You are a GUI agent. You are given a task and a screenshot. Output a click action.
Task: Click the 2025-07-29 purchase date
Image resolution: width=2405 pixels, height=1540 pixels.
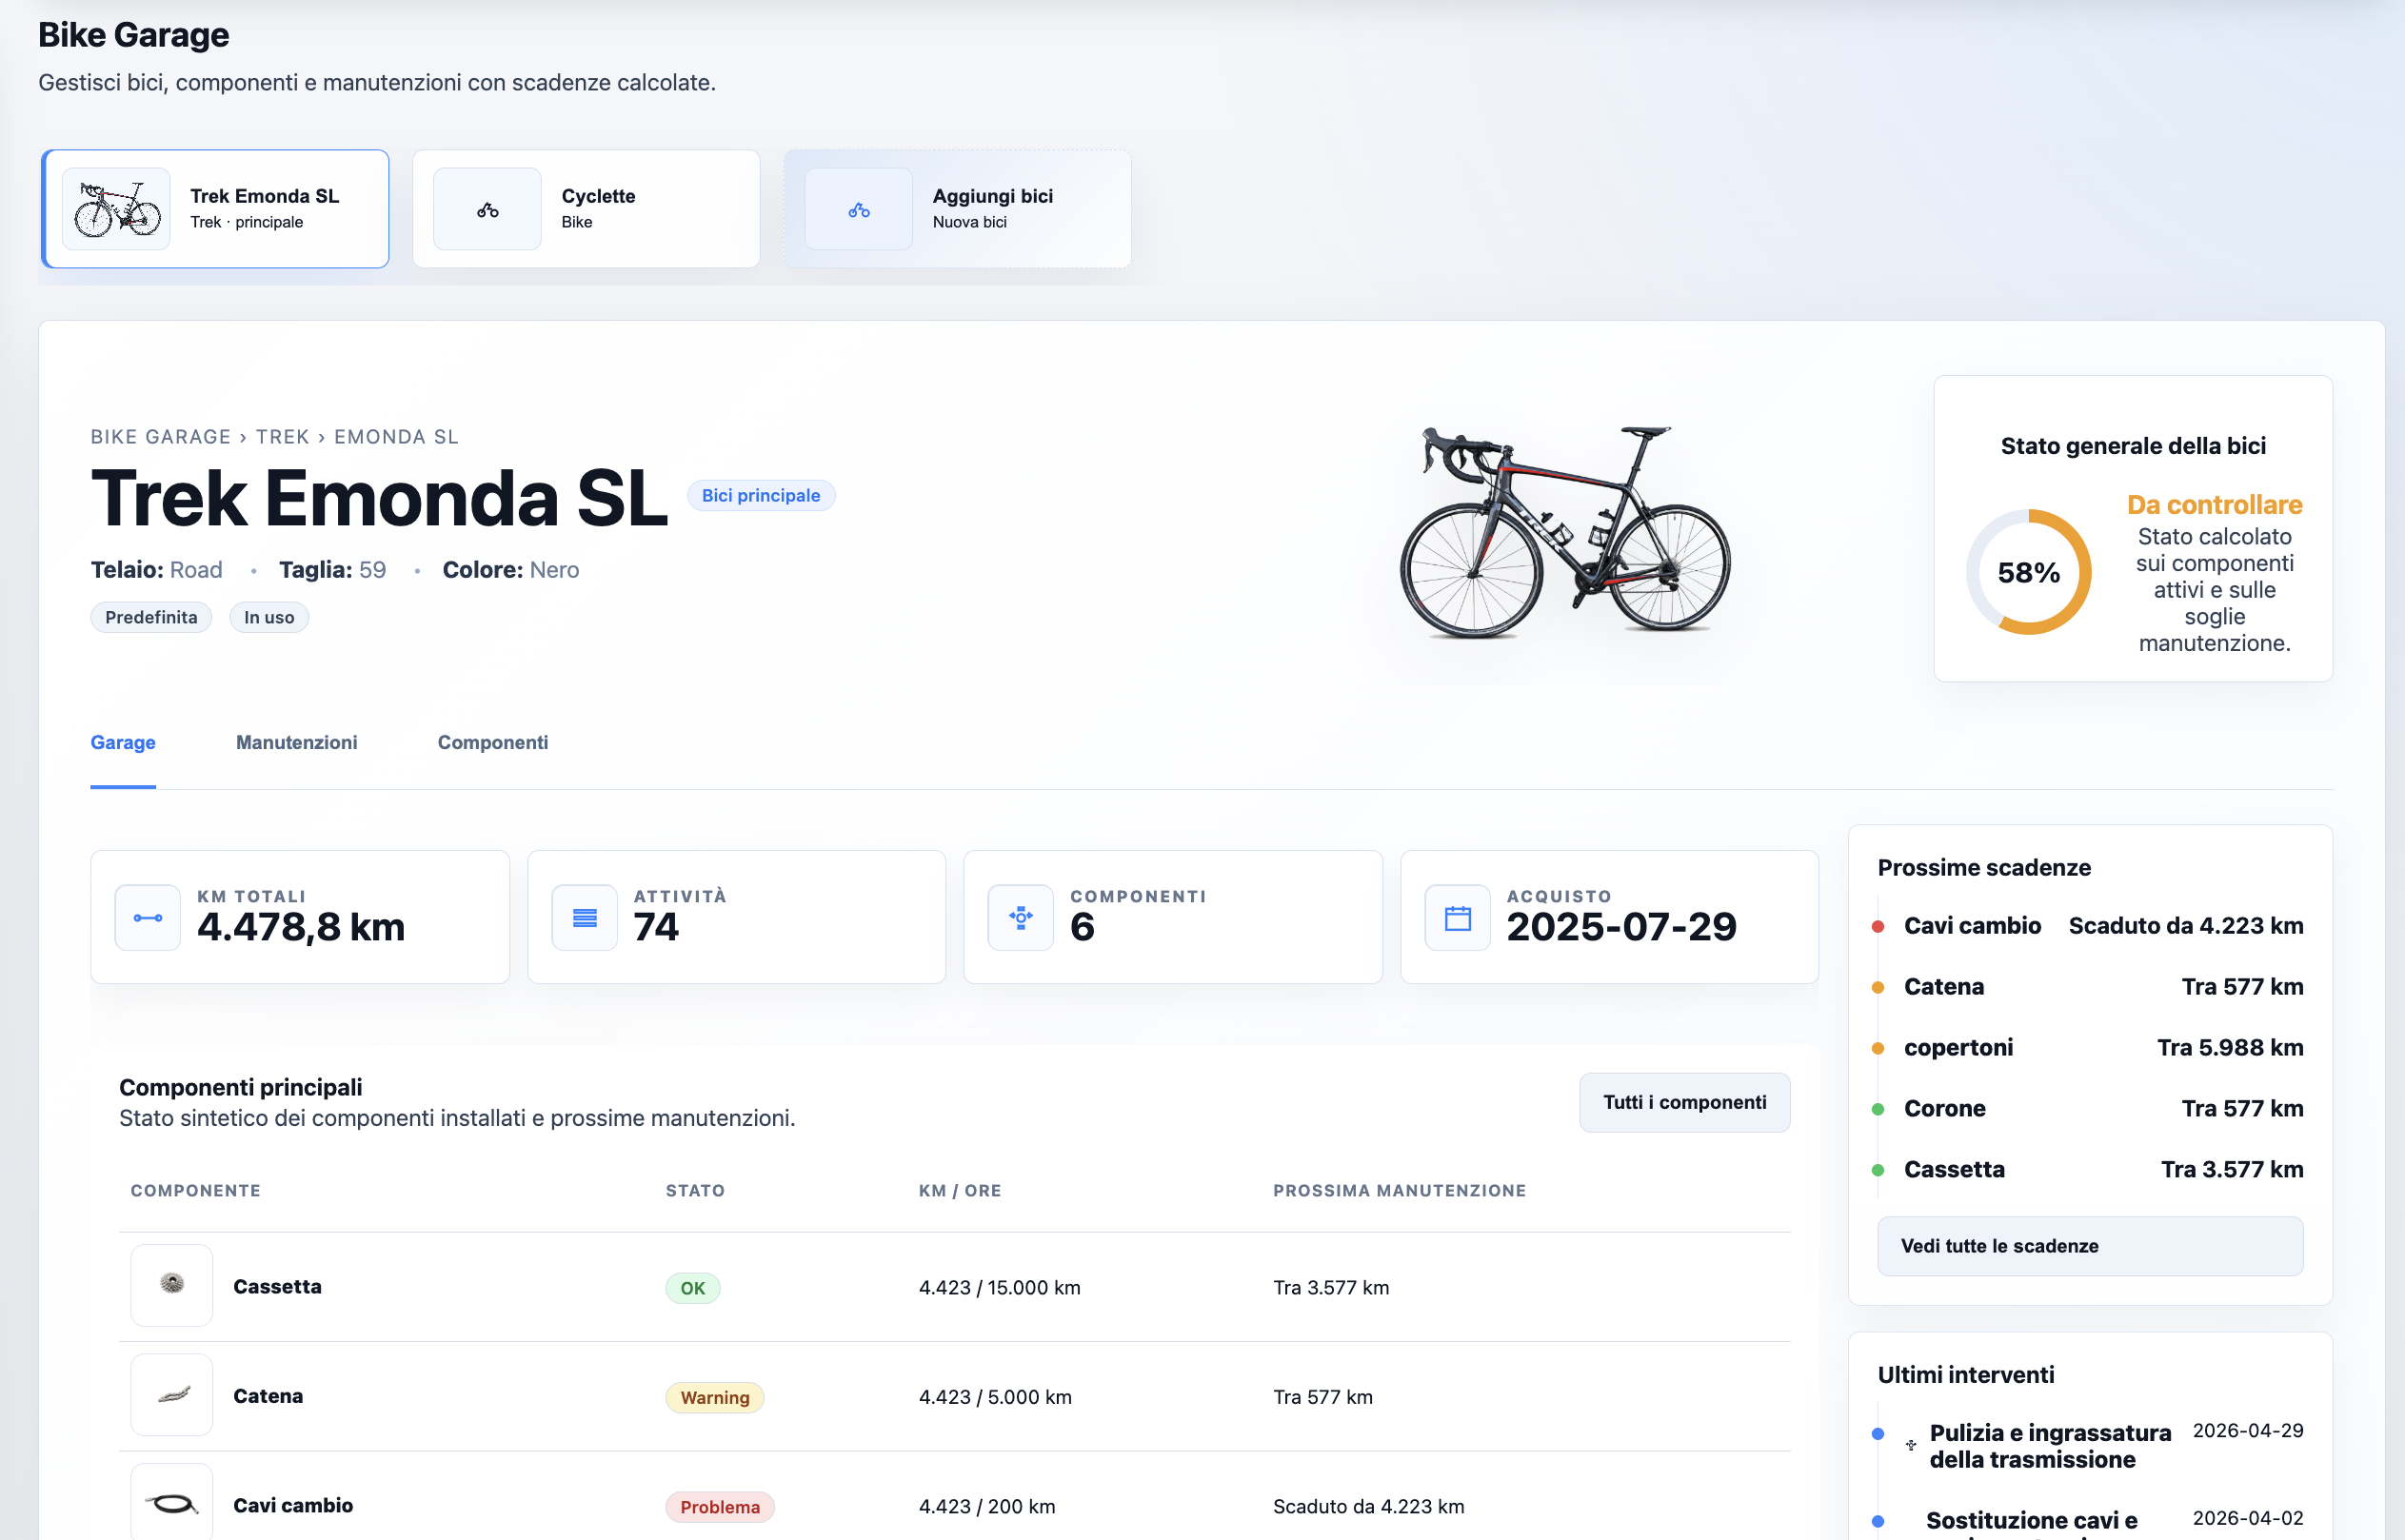(1622, 927)
